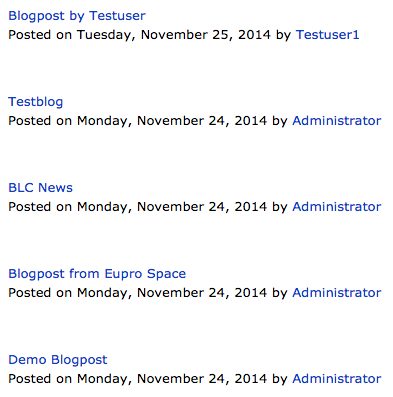Click "Posted on" text under Eupro Space title
This screenshot has height=397, width=393.
pos(40,293)
